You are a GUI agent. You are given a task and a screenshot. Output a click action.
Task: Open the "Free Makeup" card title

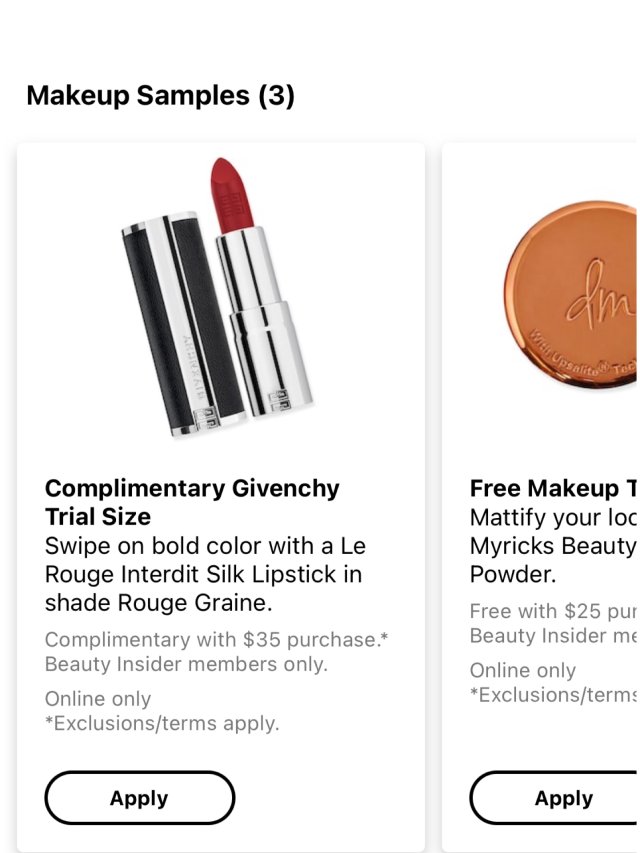click(552, 488)
